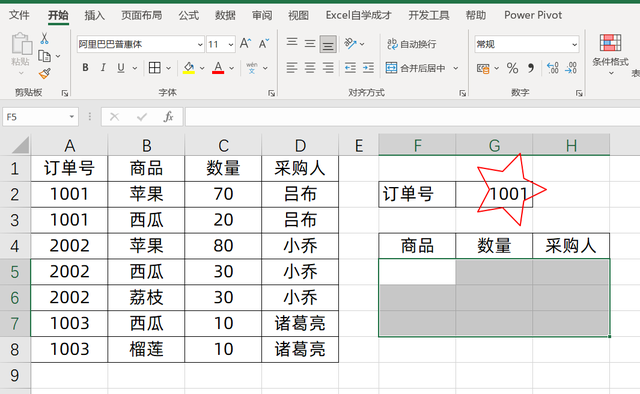640x394 pixels.
Task: Apply comma style
Action: point(531,68)
